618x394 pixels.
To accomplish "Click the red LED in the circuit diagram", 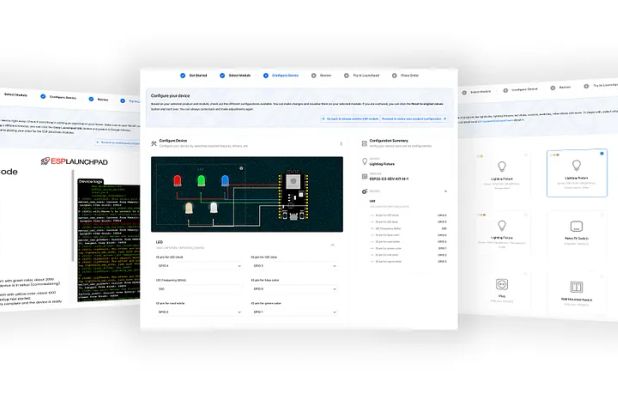I will point(177,181).
